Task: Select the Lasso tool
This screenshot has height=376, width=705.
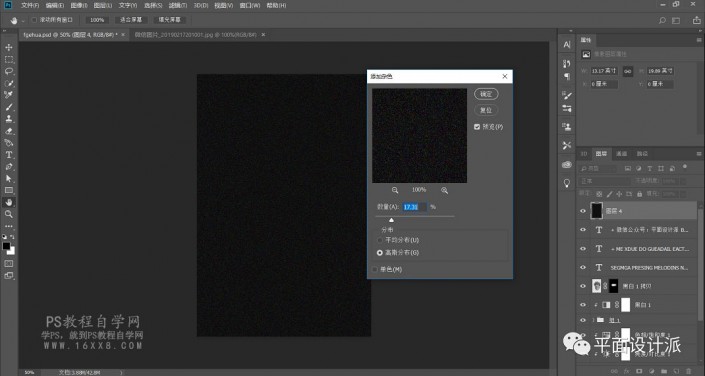Action: pos(9,71)
